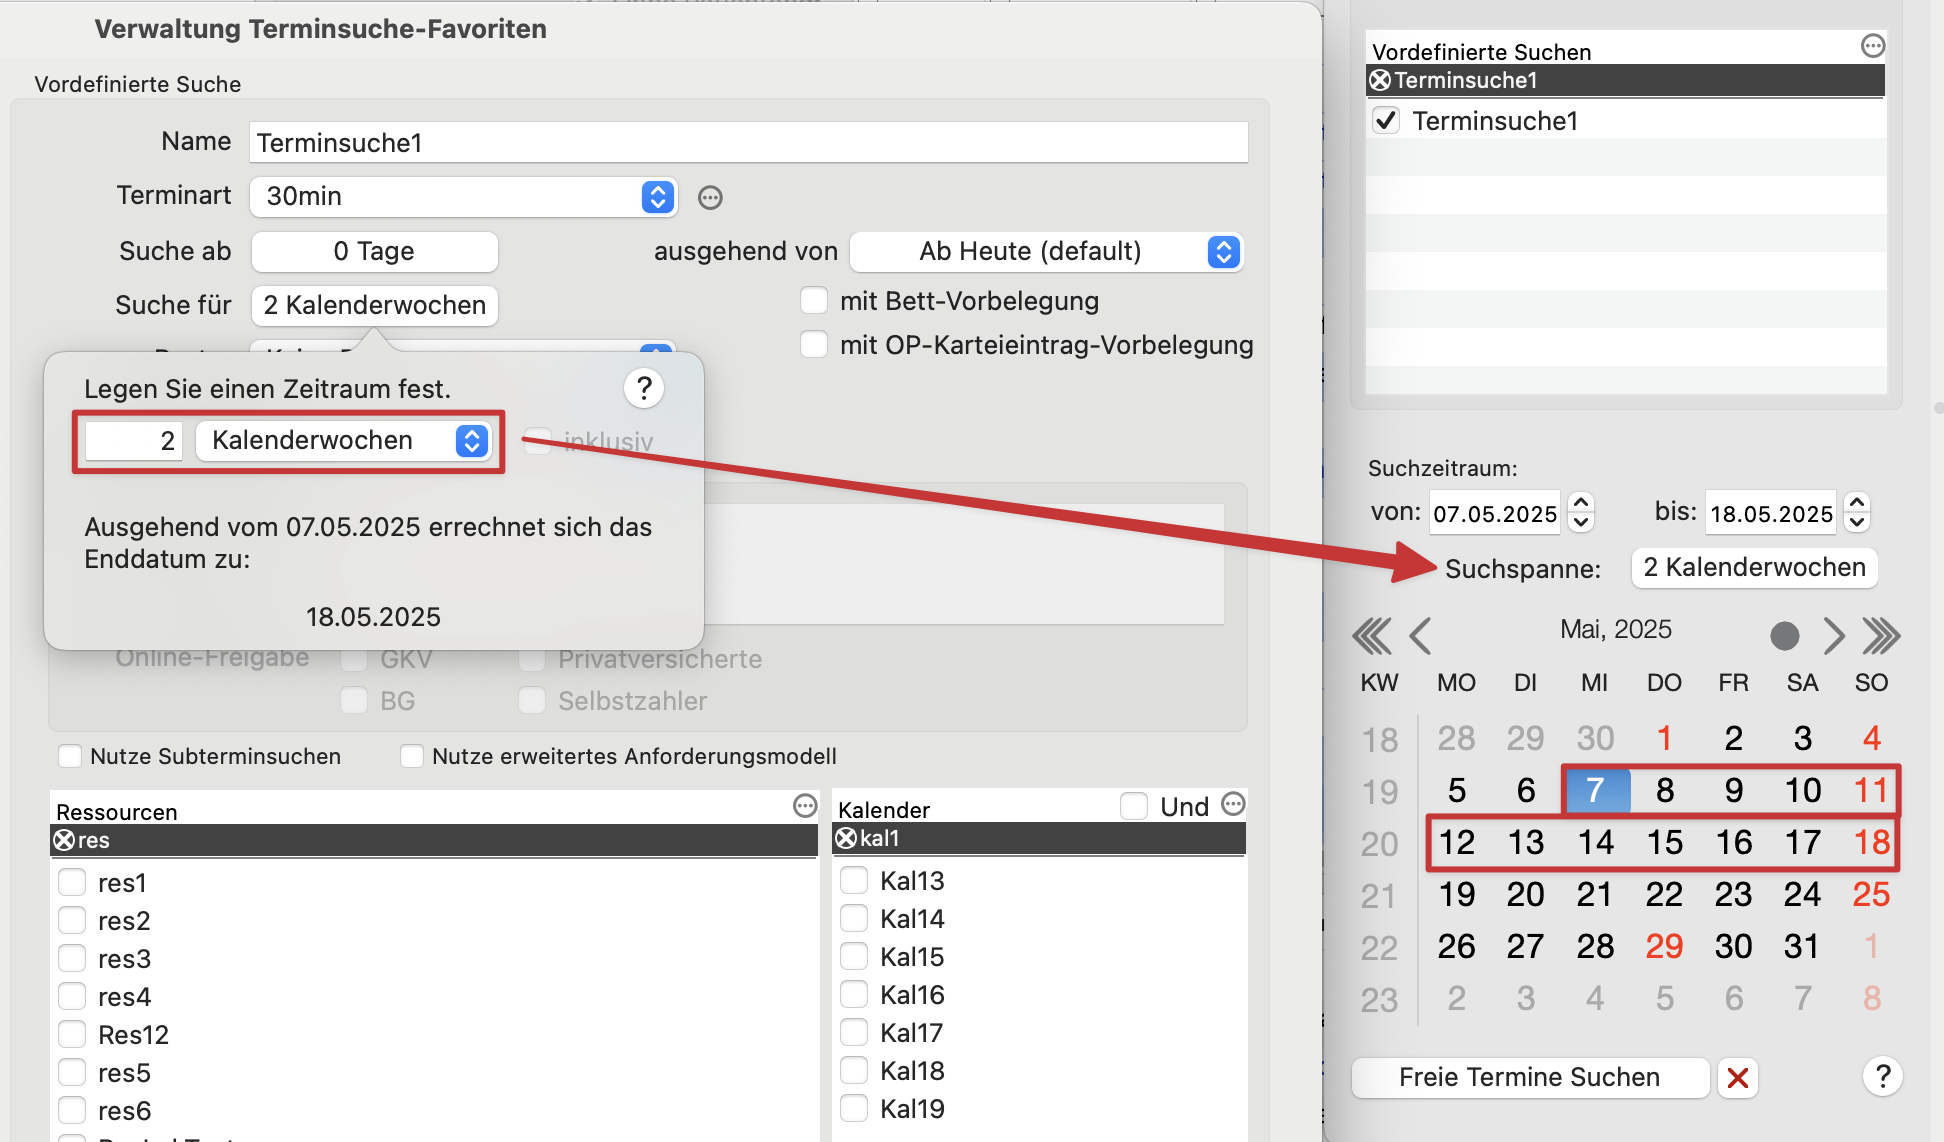This screenshot has width=1944, height=1142.
Task: Select May 22 in the calendar
Action: point(1665,894)
